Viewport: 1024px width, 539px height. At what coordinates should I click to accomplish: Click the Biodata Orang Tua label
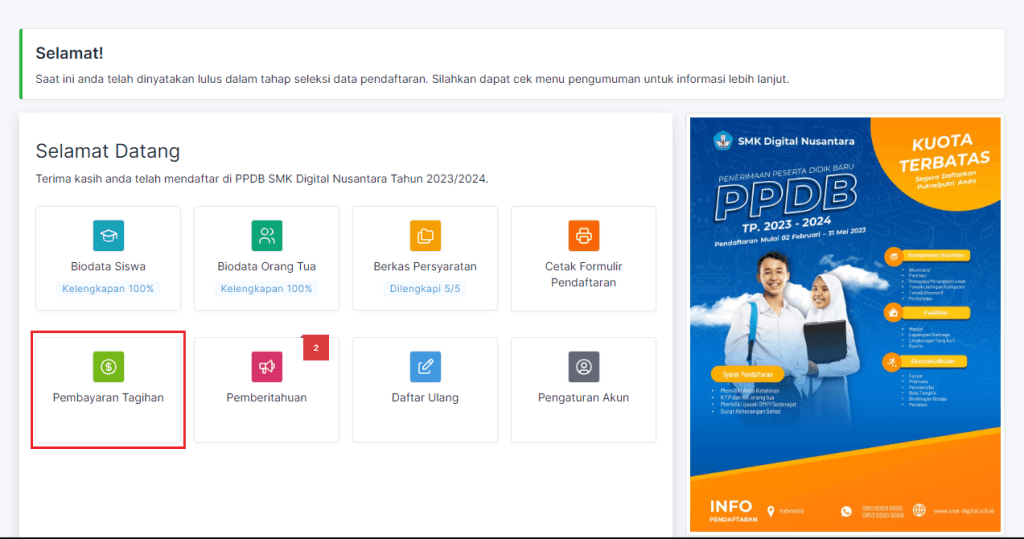coord(266,267)
